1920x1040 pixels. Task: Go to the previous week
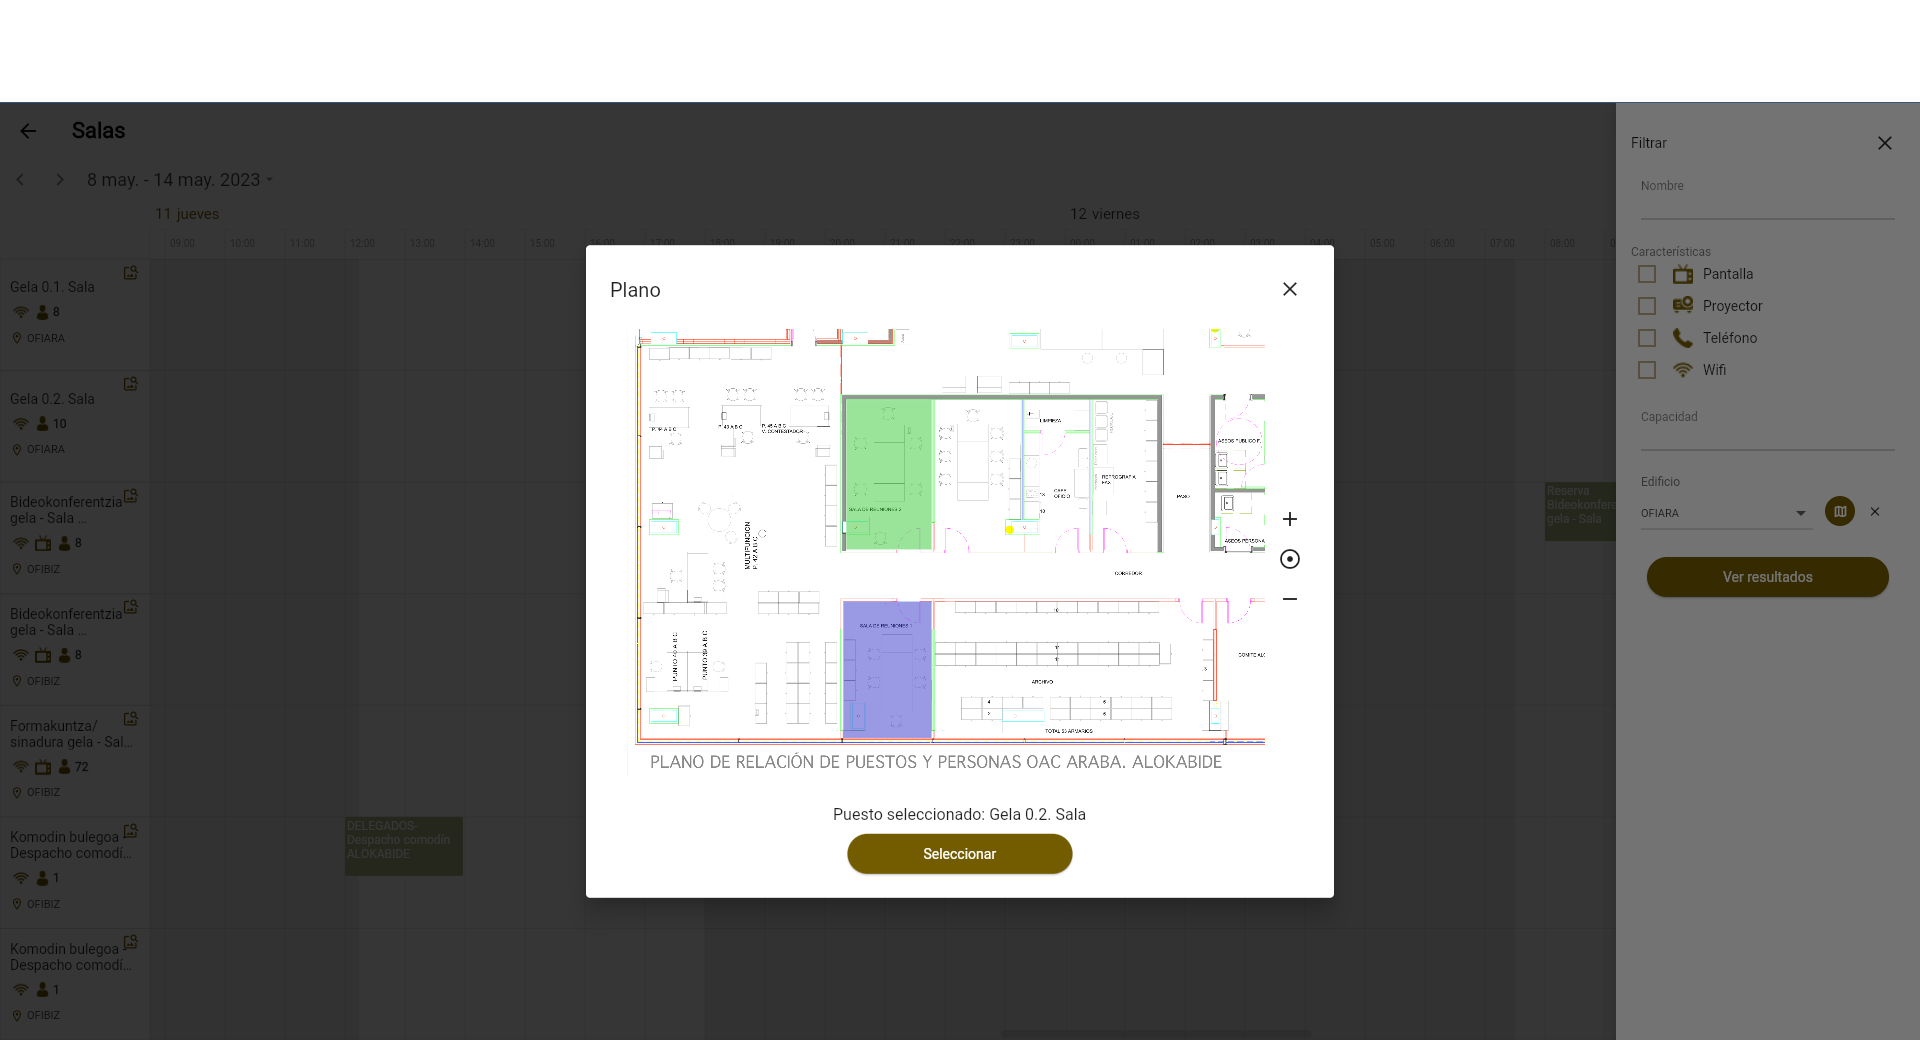[21, 180]
